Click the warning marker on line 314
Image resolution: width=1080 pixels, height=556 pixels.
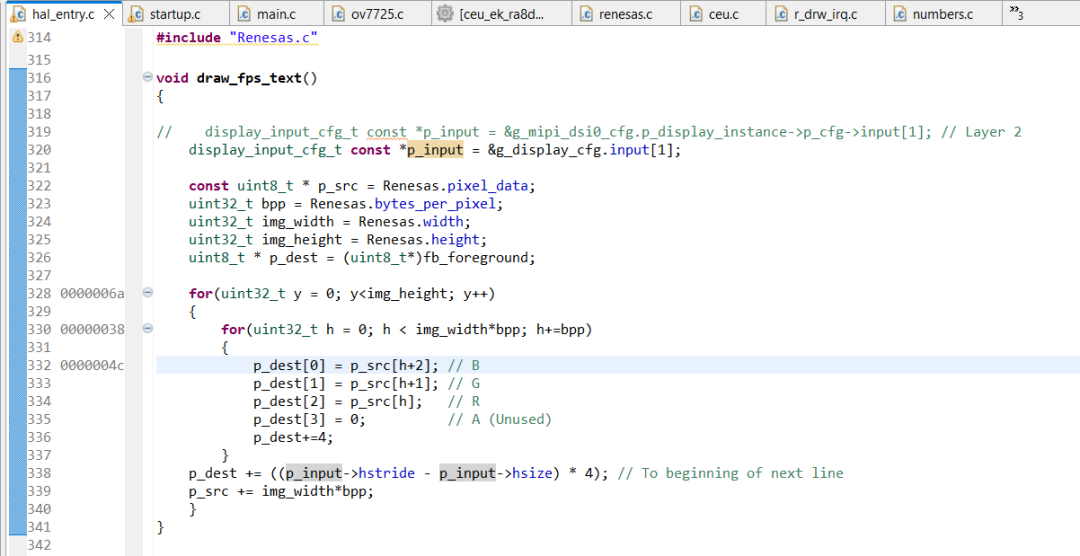click(x=18, y=37)
